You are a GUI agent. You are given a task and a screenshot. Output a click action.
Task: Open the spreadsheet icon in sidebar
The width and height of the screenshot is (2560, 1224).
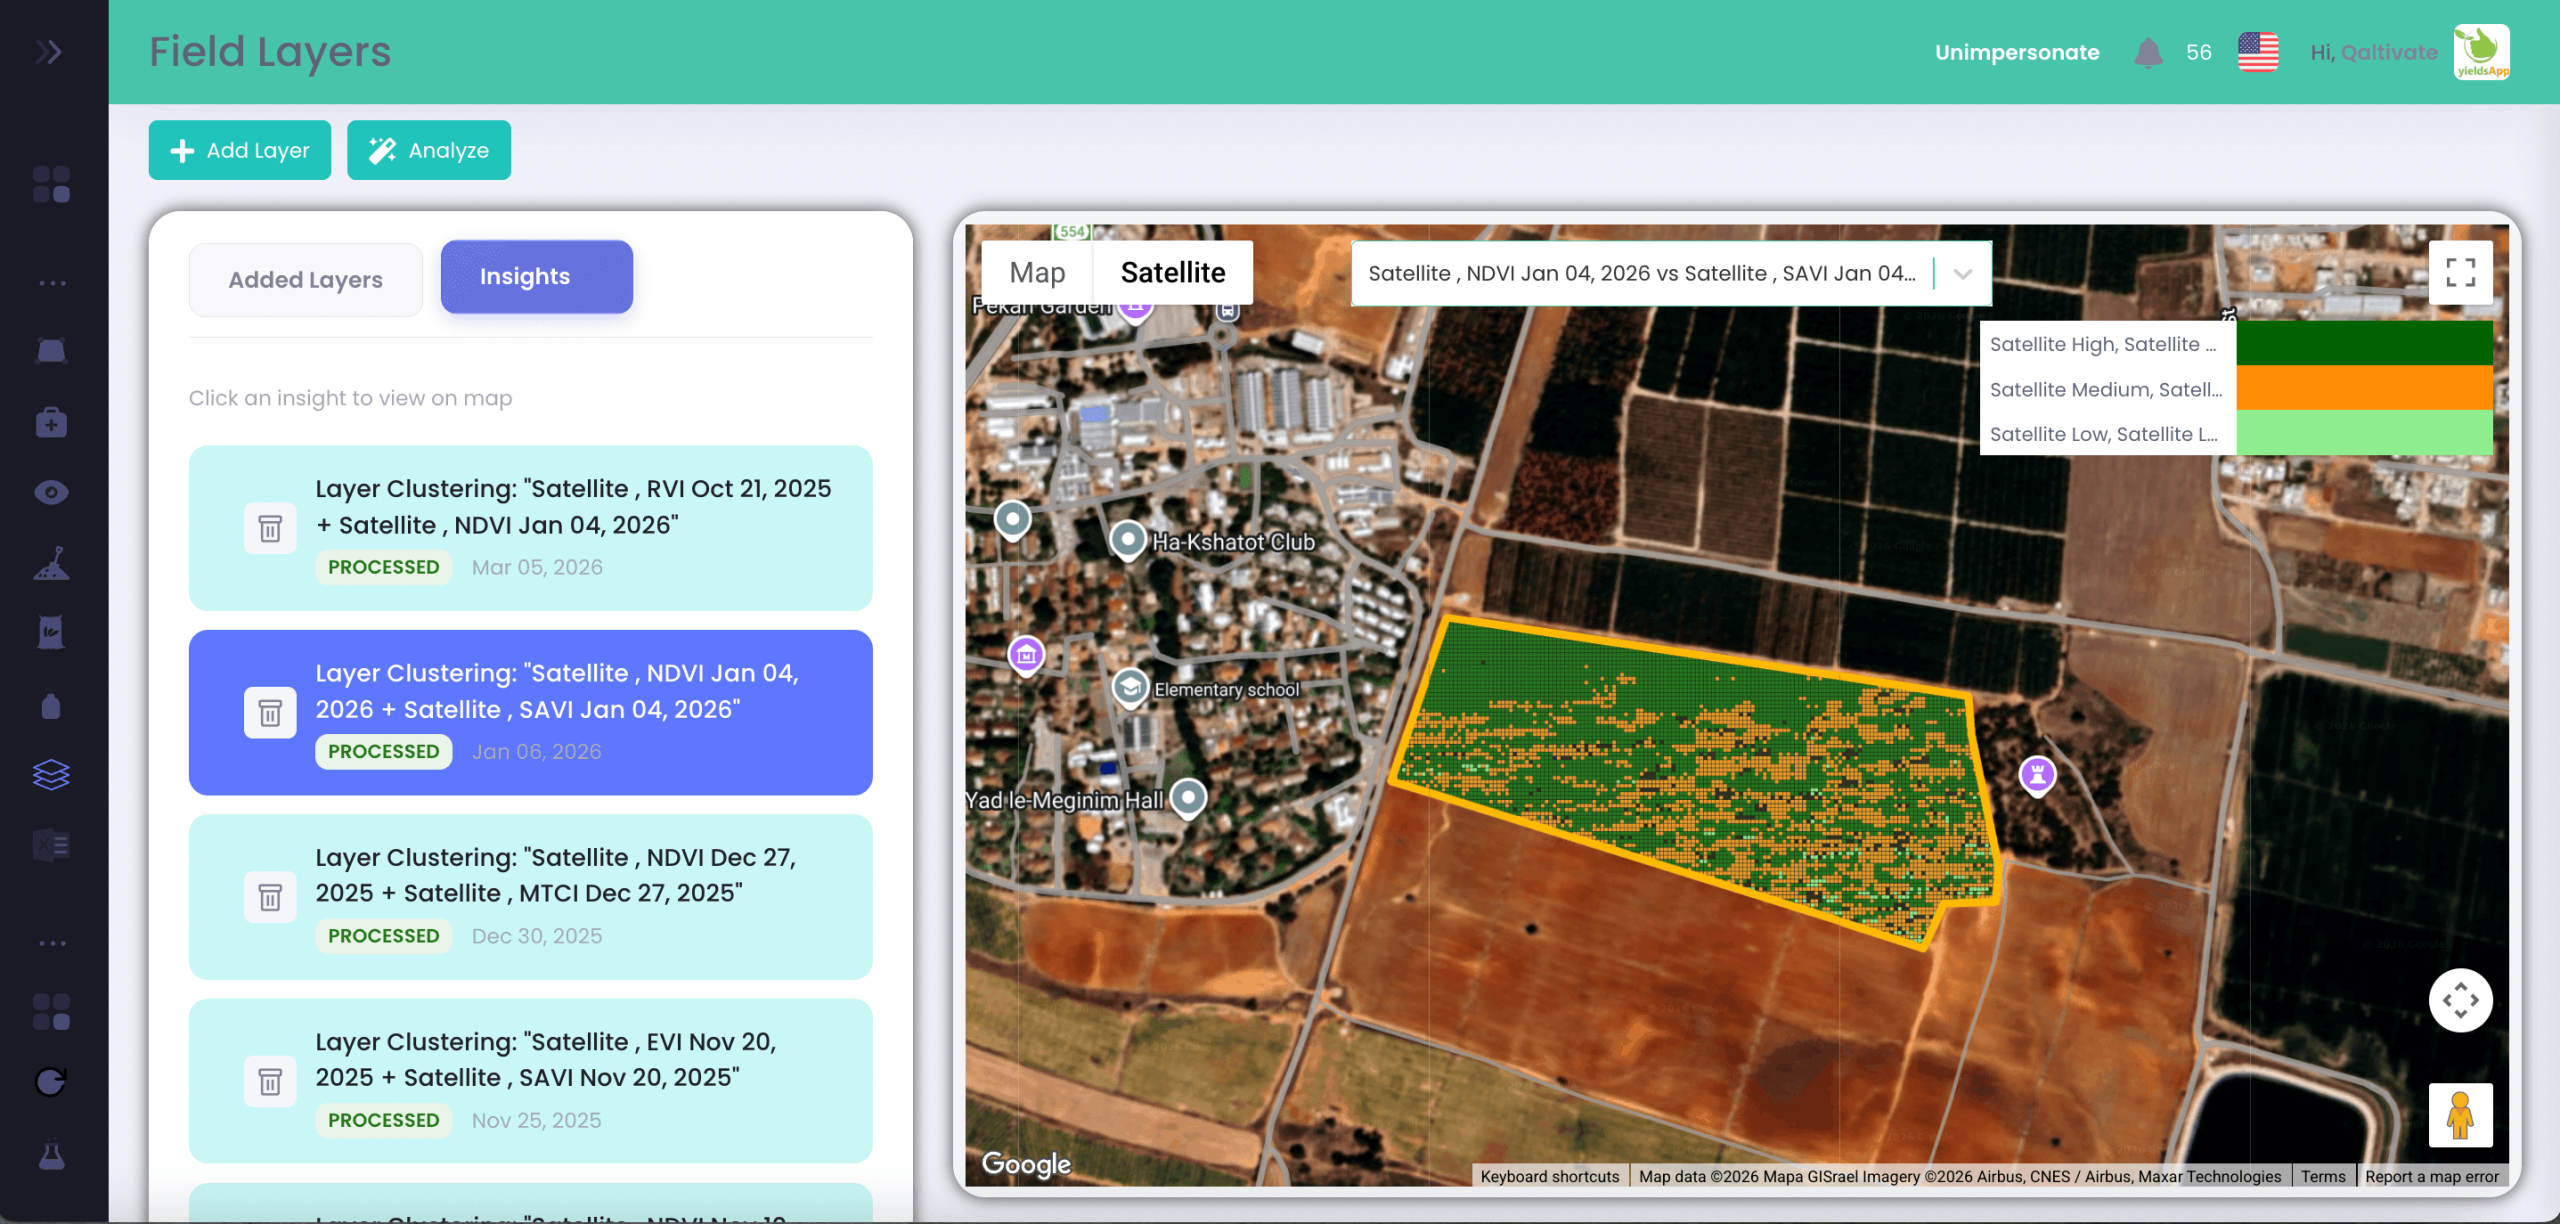51,845
